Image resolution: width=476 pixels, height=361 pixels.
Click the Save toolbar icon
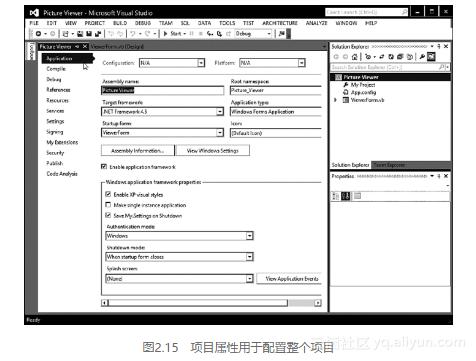click(x=89, y=34)
